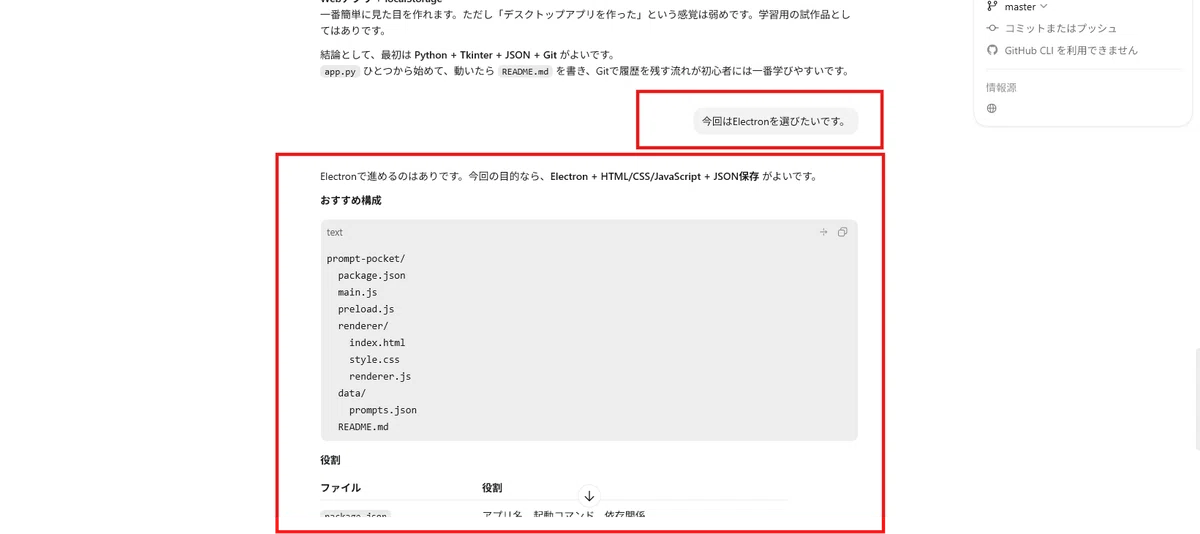Click the inline code app.py
Viewport: 1200px width, 534px height.
click(340, 71)
